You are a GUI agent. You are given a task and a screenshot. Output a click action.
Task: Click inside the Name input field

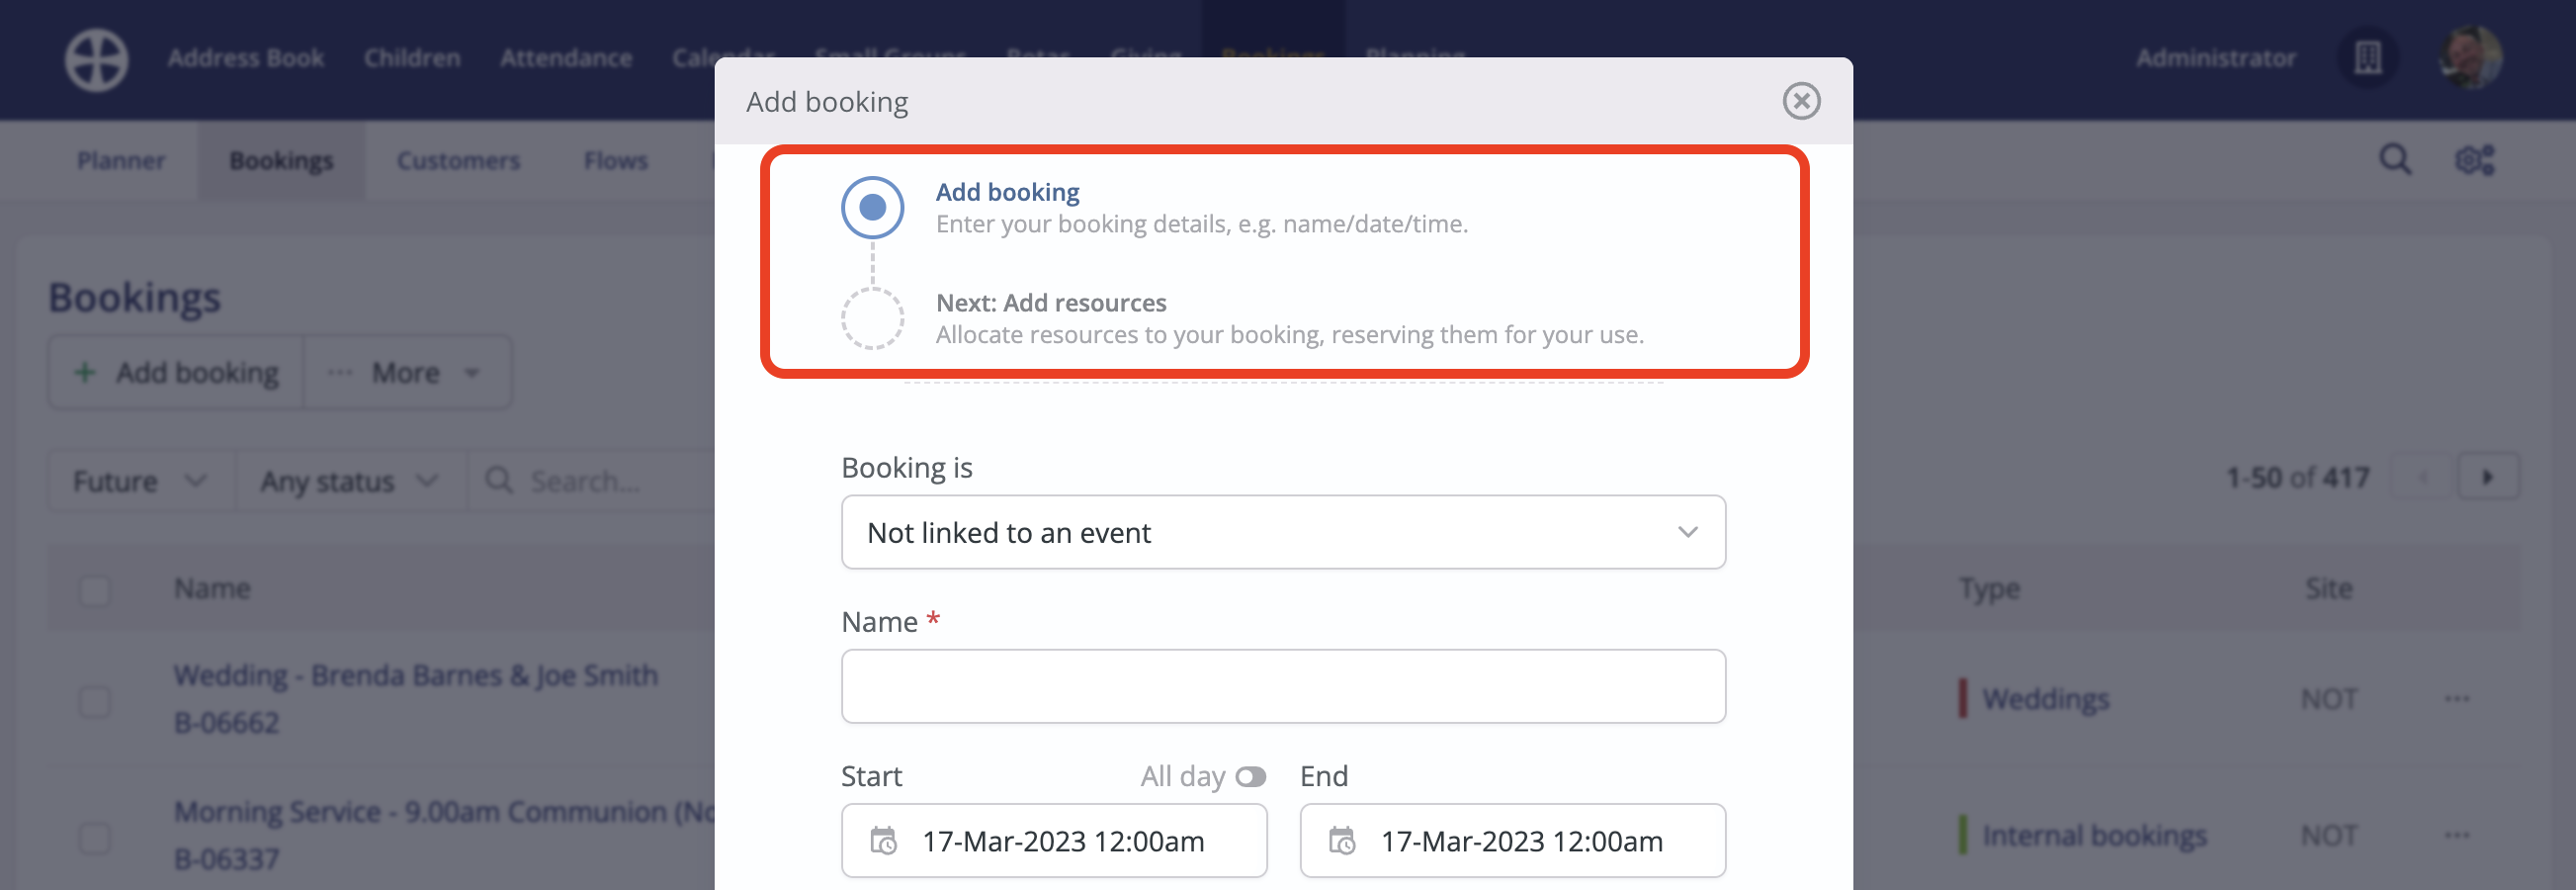pos(1283,686)
